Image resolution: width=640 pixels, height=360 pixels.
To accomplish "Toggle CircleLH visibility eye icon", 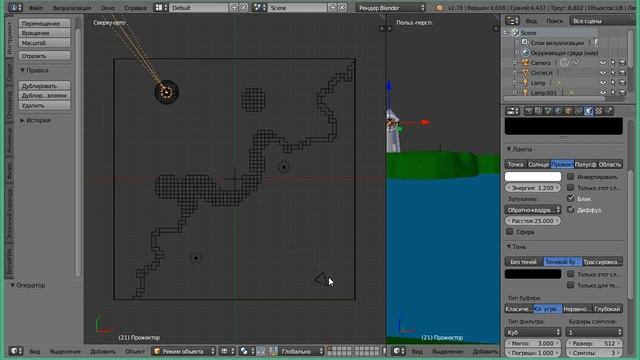I will [x=603, y=73].
